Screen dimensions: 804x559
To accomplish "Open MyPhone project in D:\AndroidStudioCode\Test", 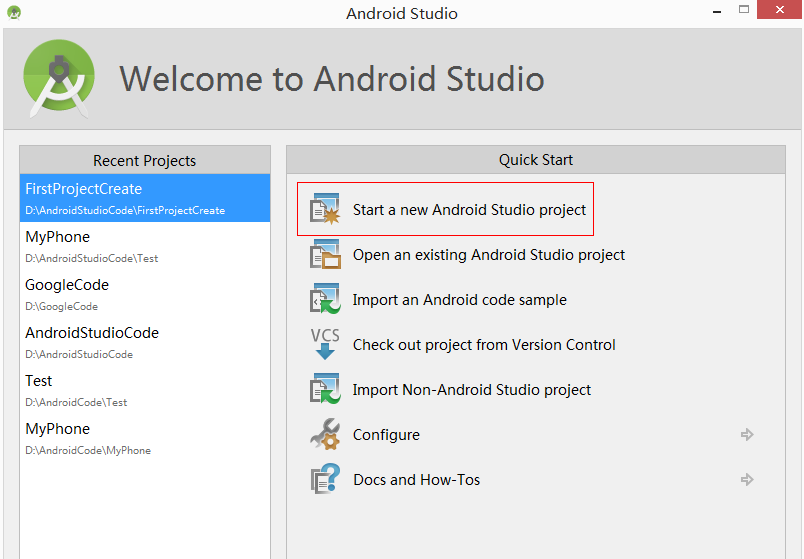I will tap(145, 246).
